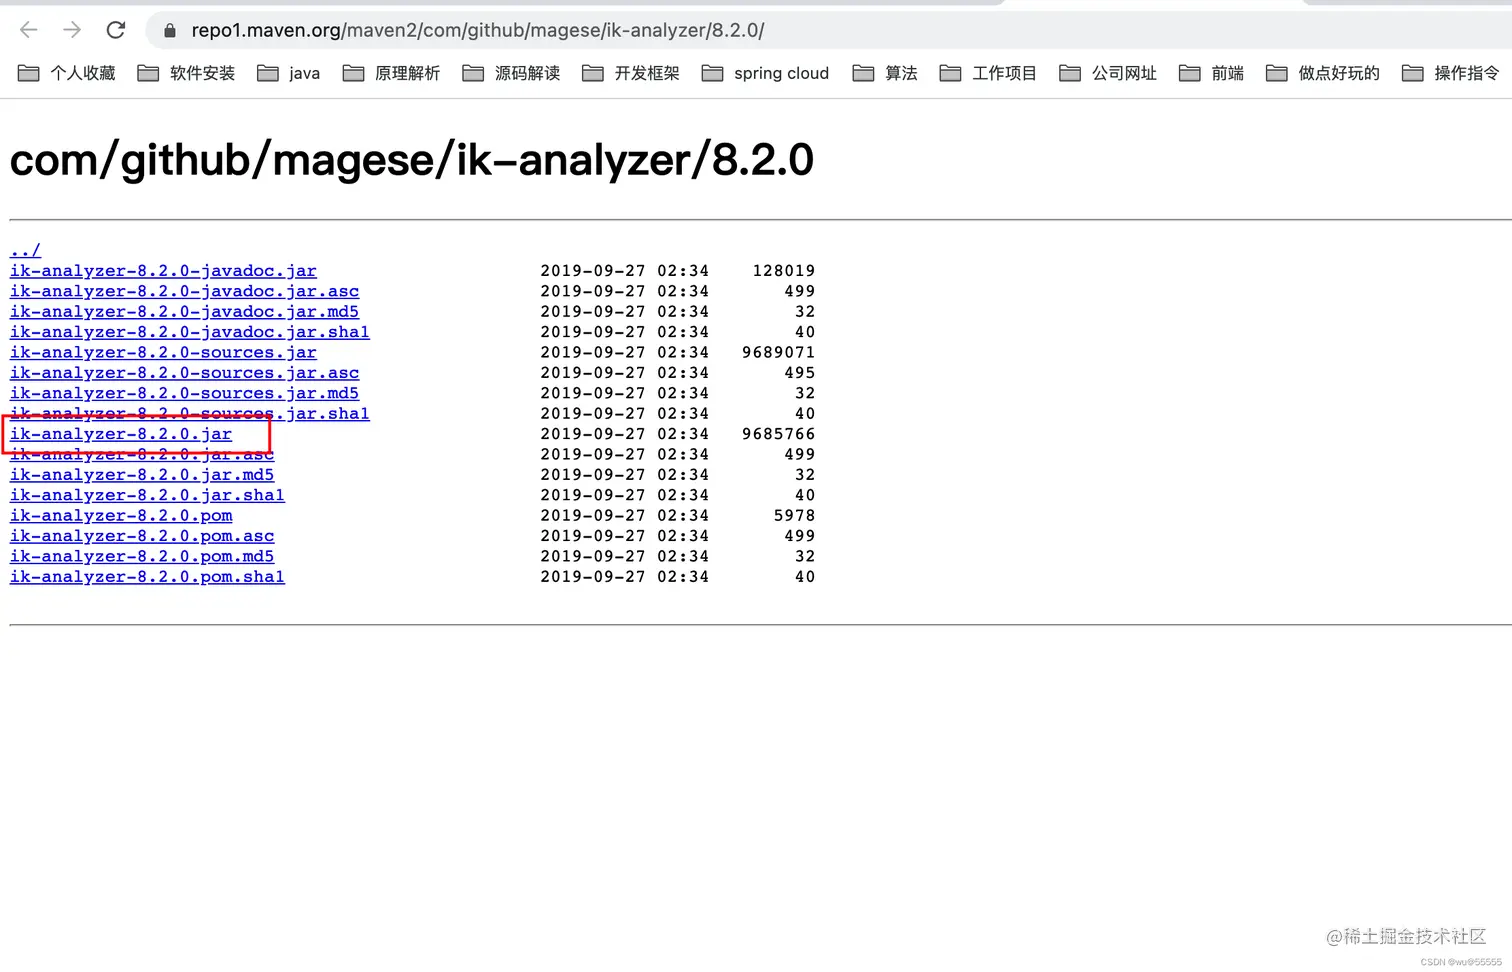
Task: Click the browser forward arrow
Action: click(x=72, y=30)
